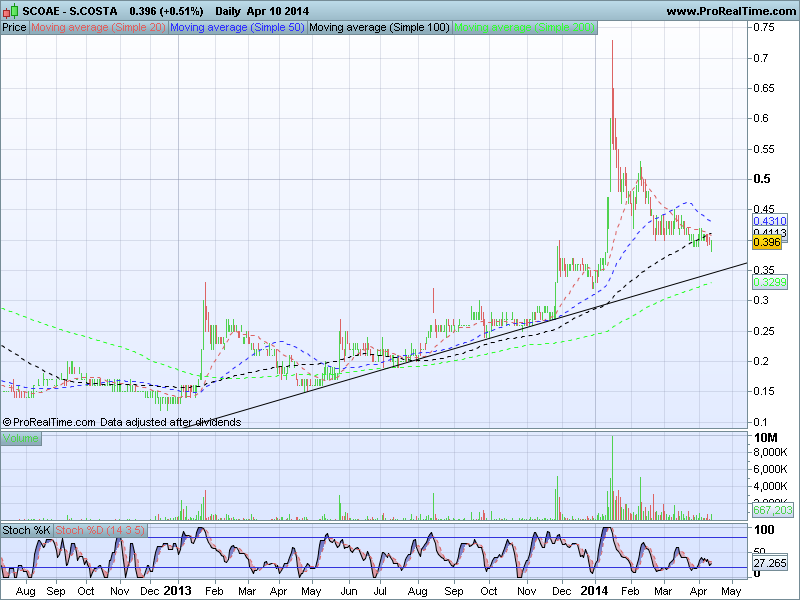Viewport: 800px width, 600px height.
Task: Toggle the Moving average (Simple 100) label
Action: 378,28
